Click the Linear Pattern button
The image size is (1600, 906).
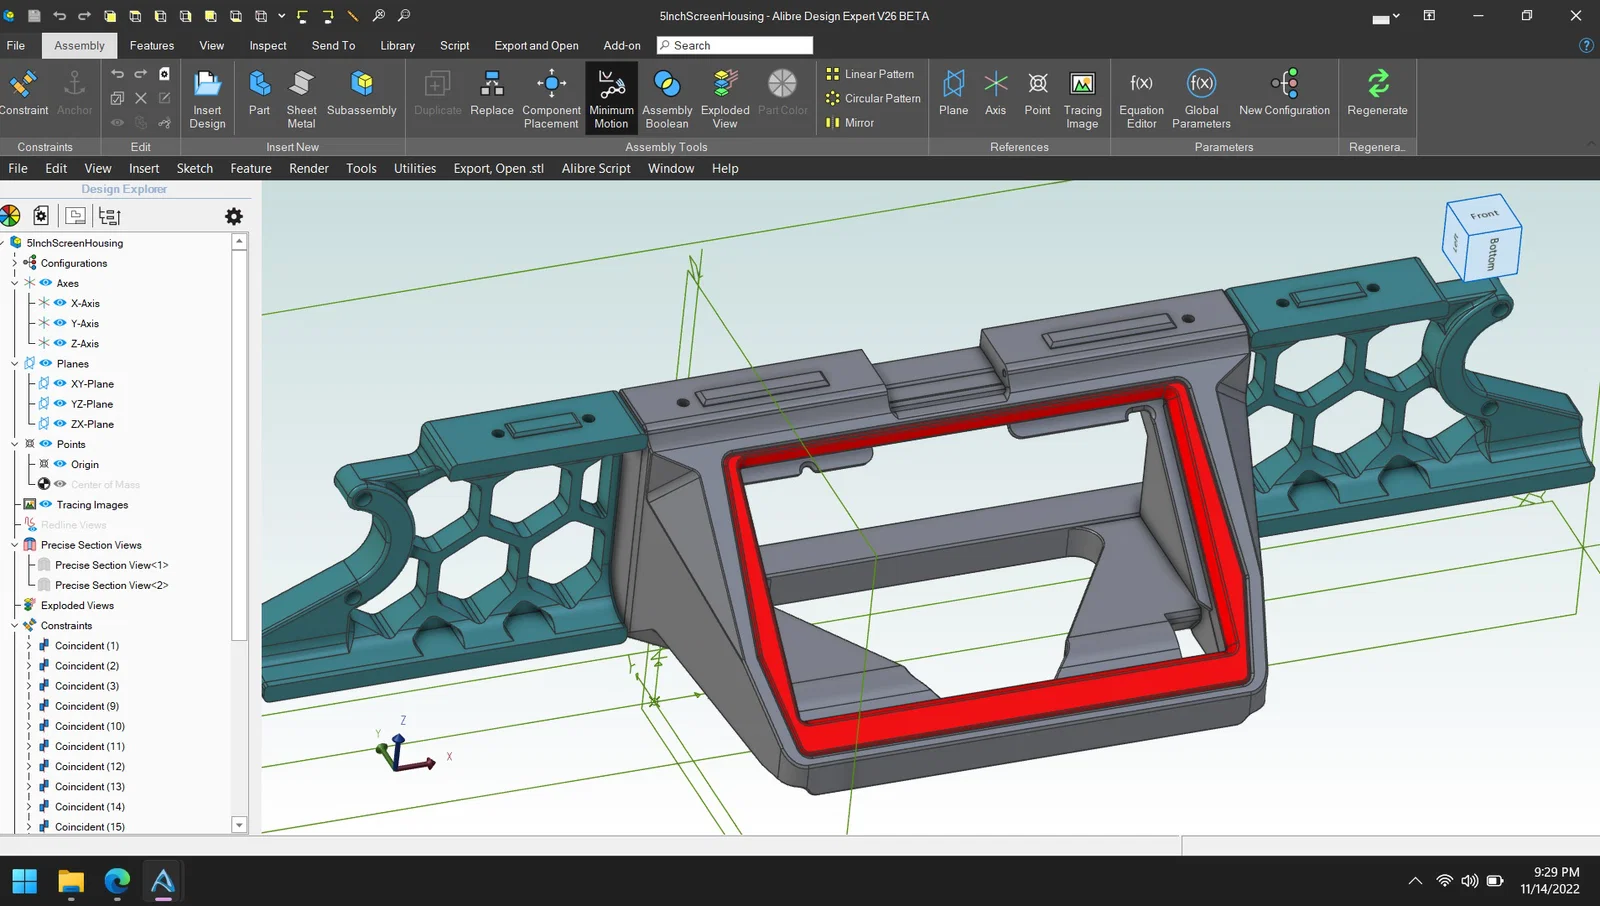tap(870, 74)
